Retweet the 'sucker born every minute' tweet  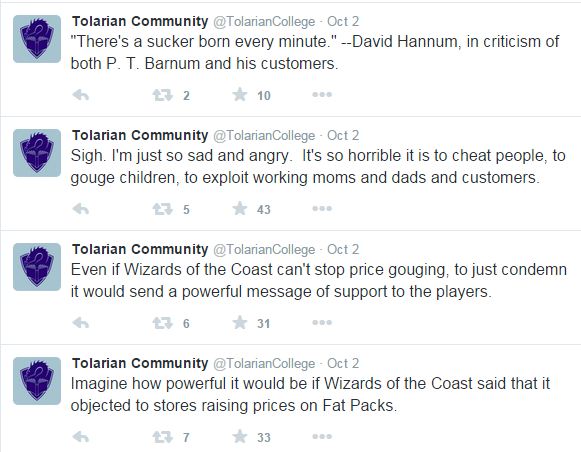coord(162,95)
